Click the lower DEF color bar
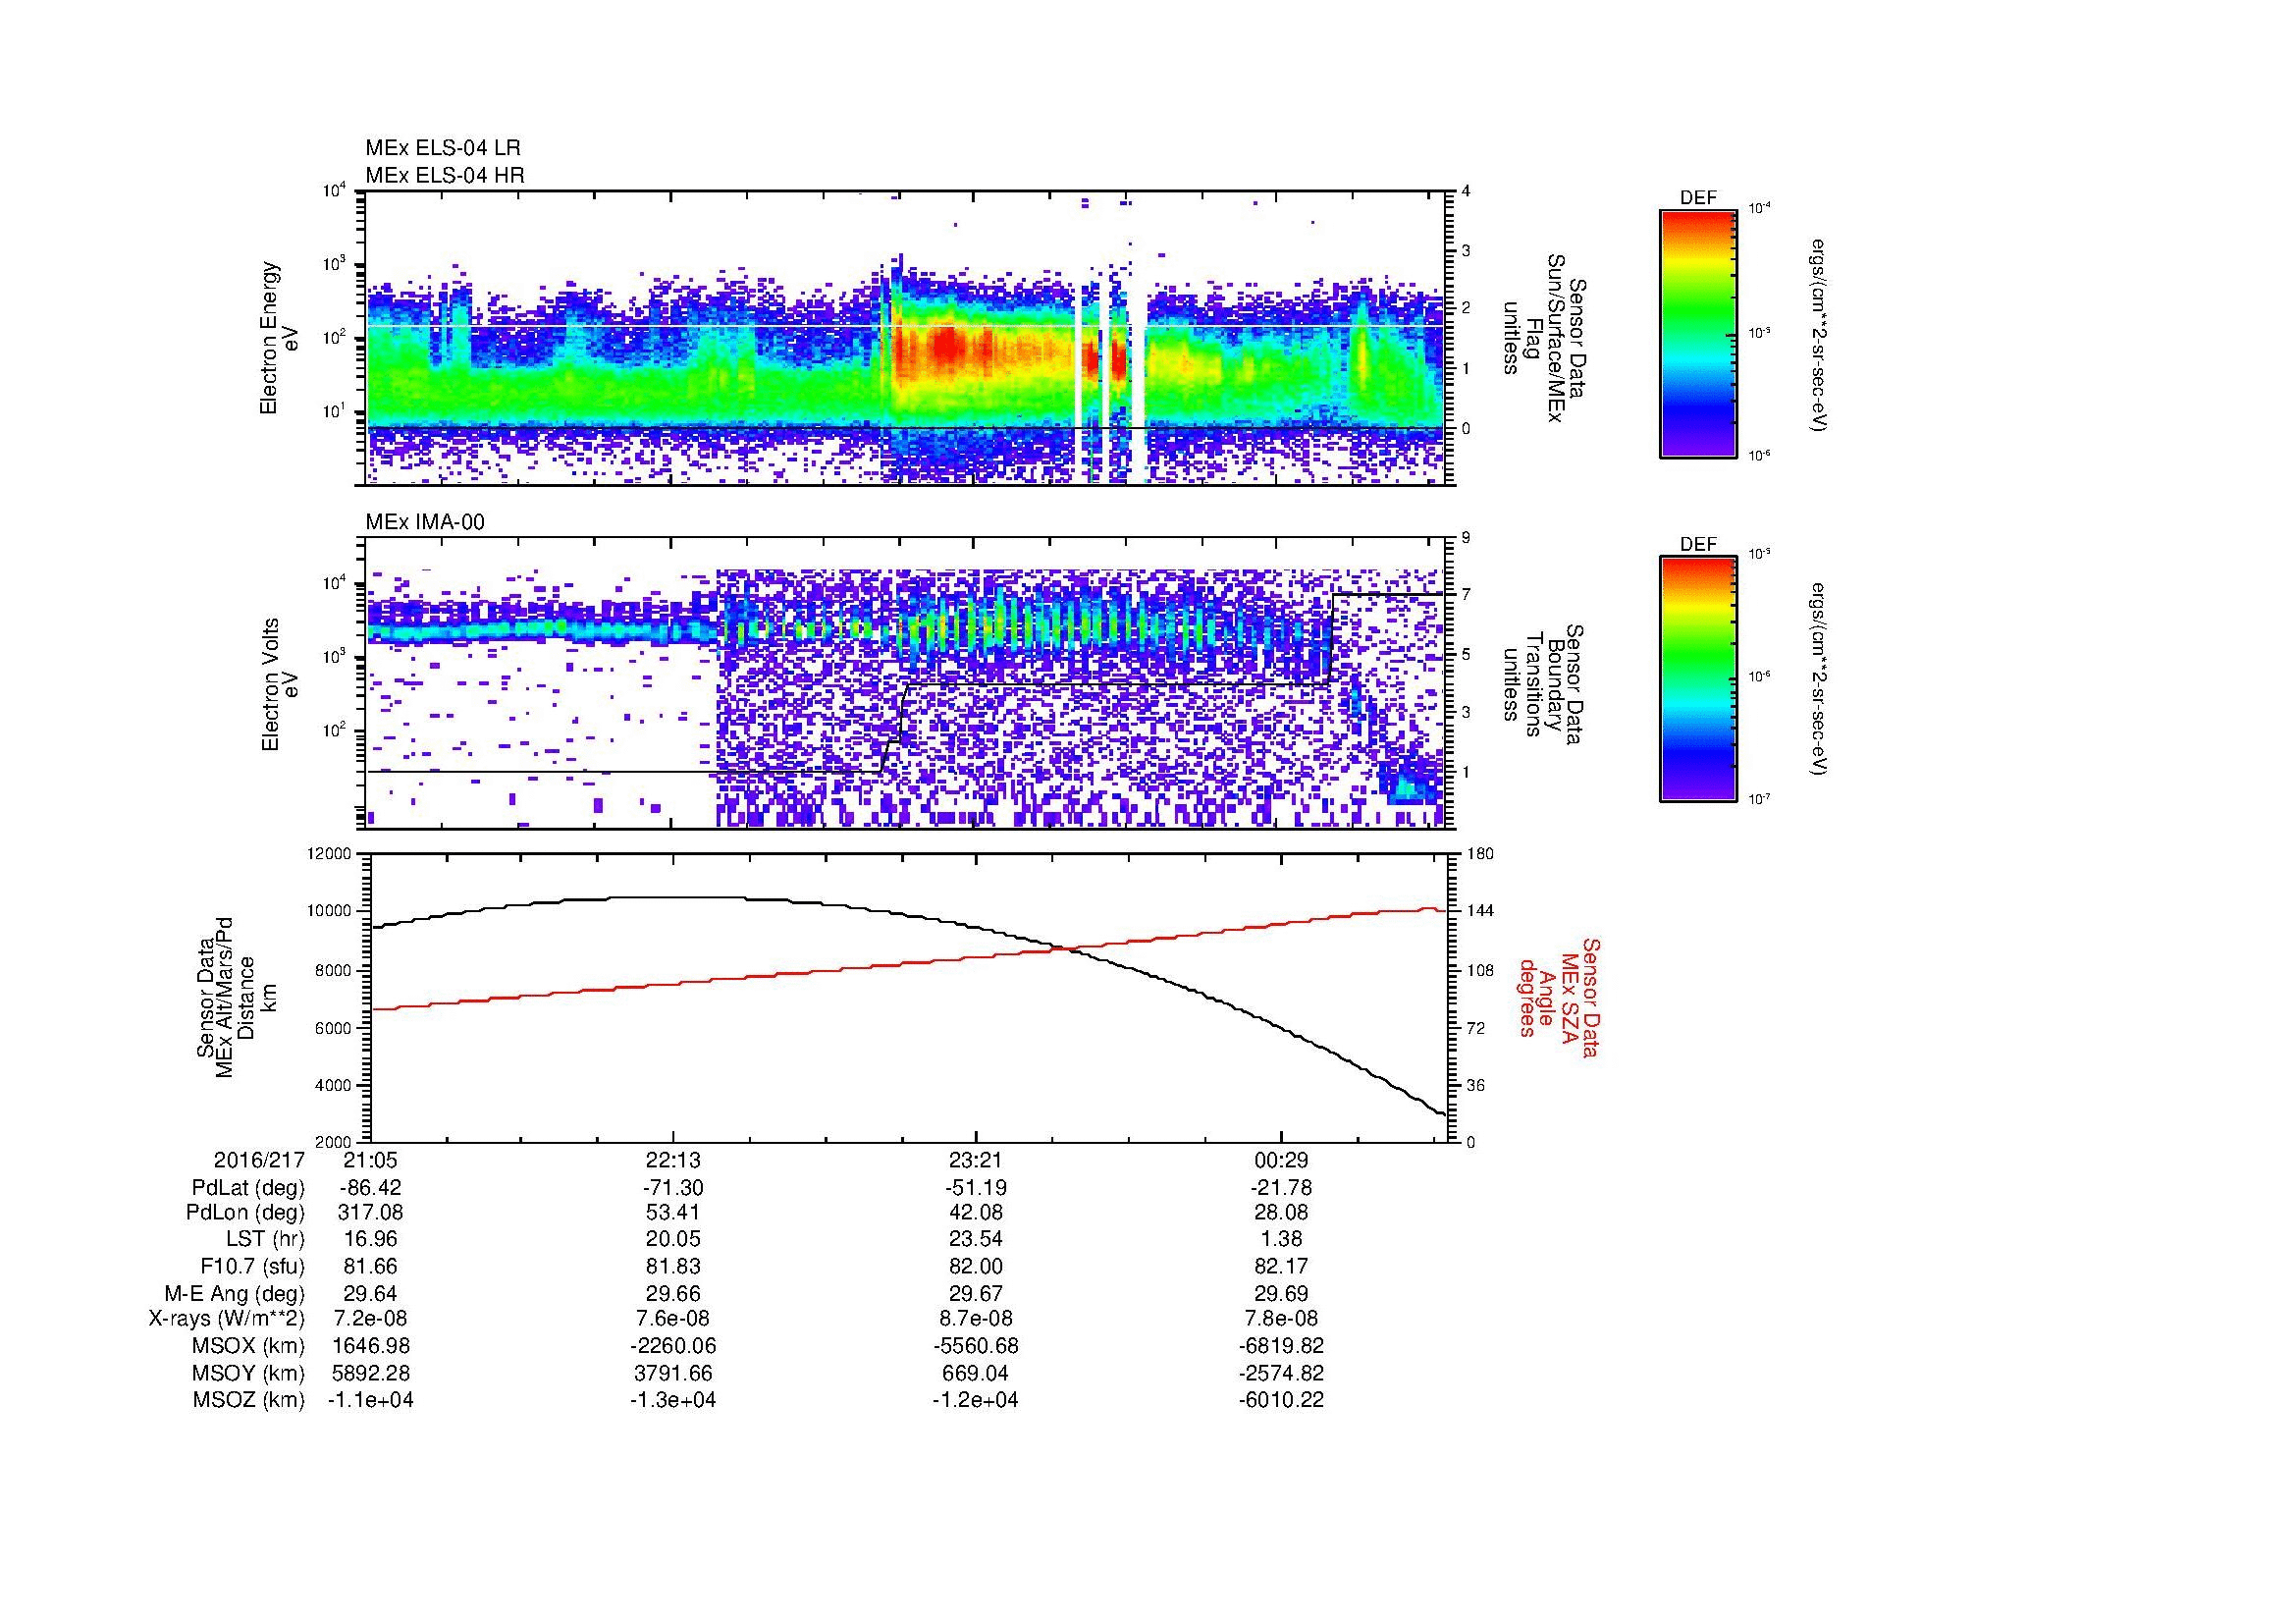Viewport: 2296px width, 1623px height. [1698, 679]
